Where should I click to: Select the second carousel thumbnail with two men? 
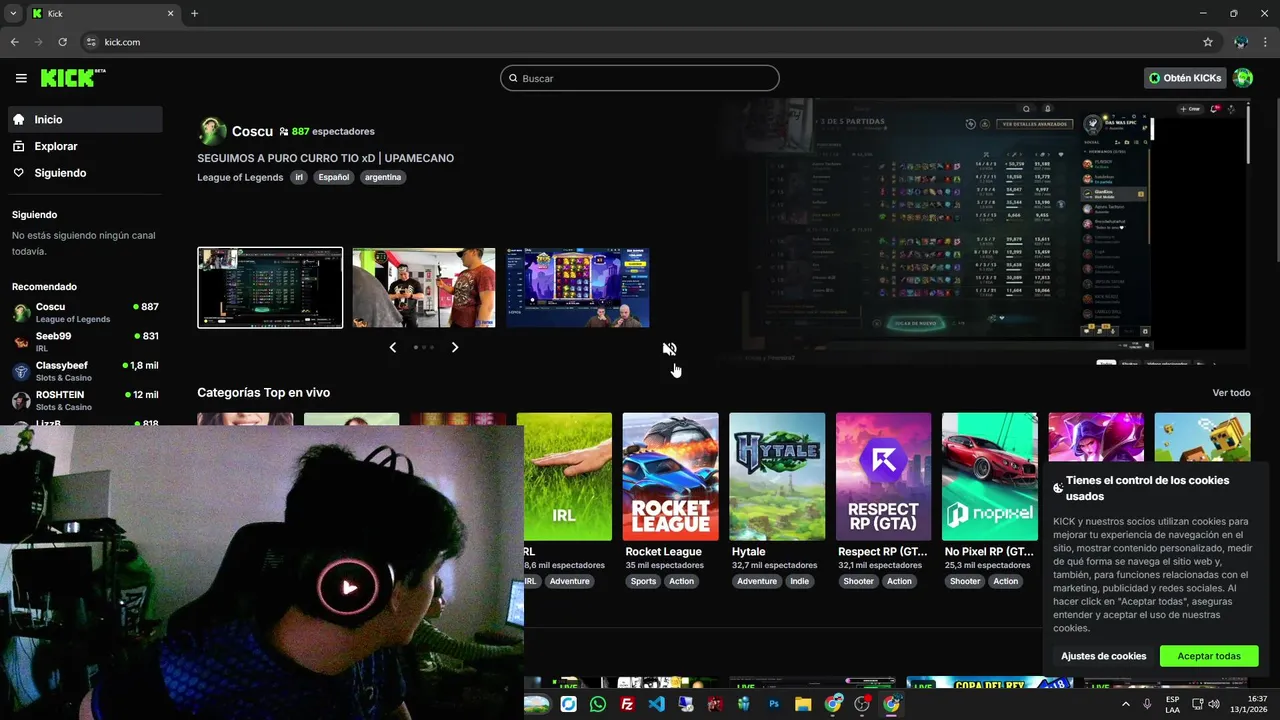click(x=424, y=288)
